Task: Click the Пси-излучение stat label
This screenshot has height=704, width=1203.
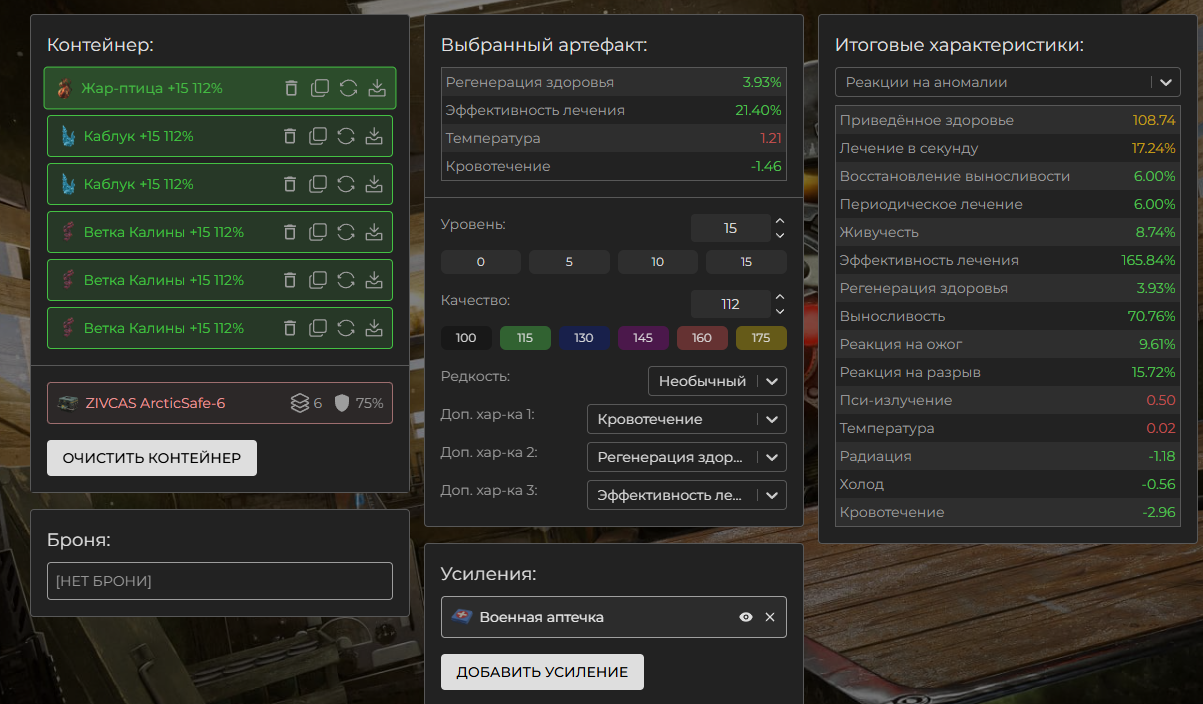Action: [x=896, y=400]
